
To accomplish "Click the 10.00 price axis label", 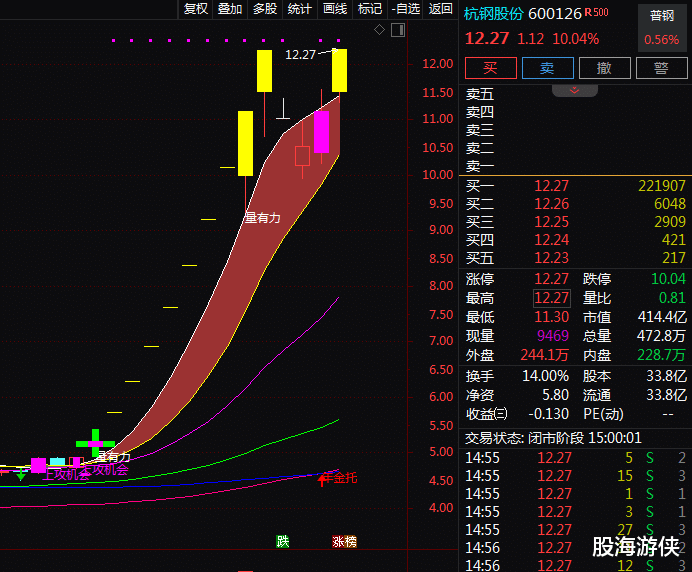I will click(x=437, y=175).
